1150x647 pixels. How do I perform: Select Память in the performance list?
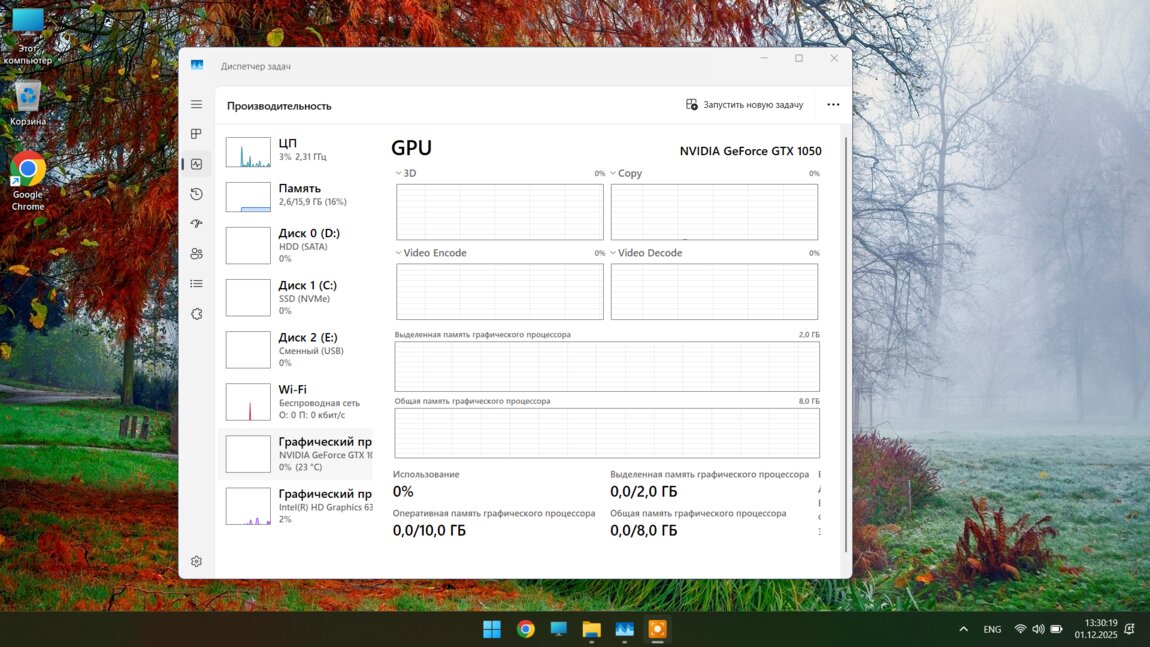295,195
